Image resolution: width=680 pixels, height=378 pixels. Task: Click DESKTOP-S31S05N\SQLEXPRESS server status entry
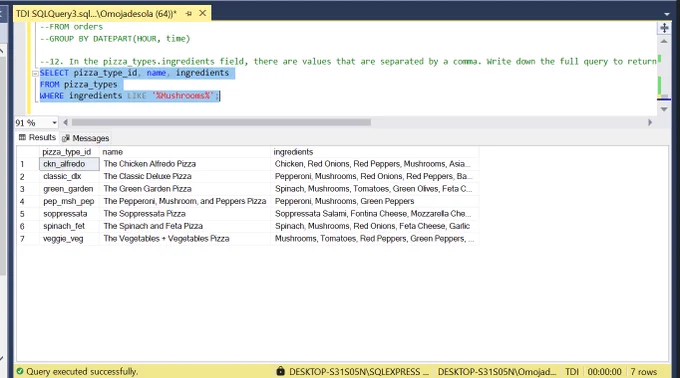(359, 372)
